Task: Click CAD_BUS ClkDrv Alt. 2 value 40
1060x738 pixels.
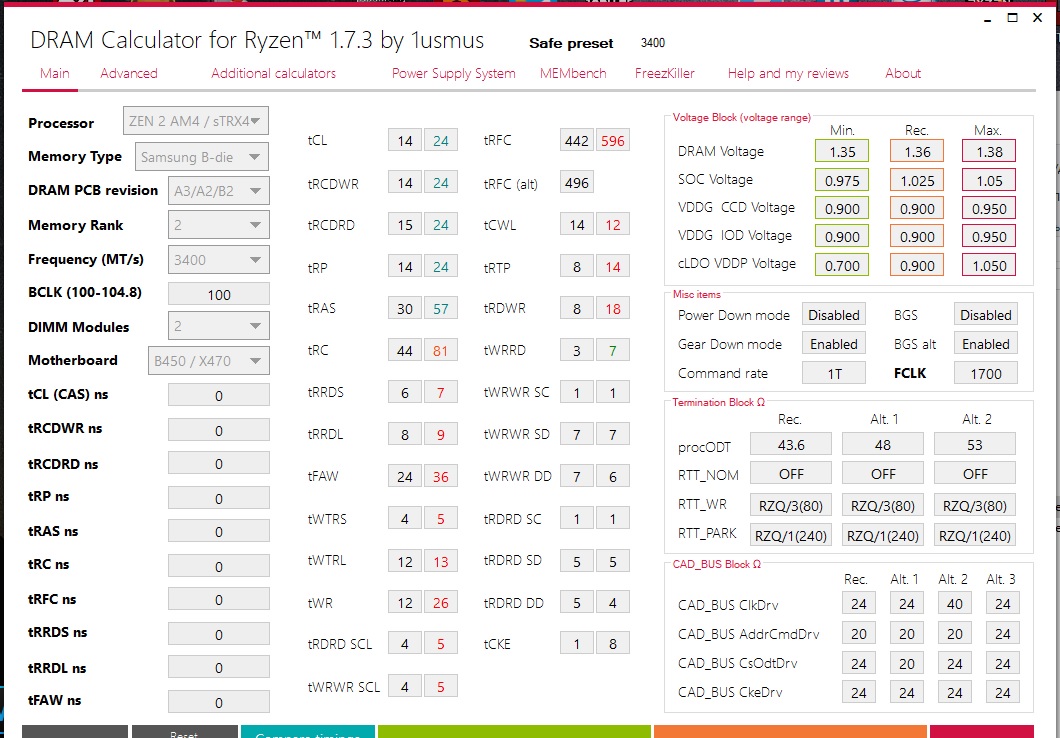Action: (x=955, y=604)
